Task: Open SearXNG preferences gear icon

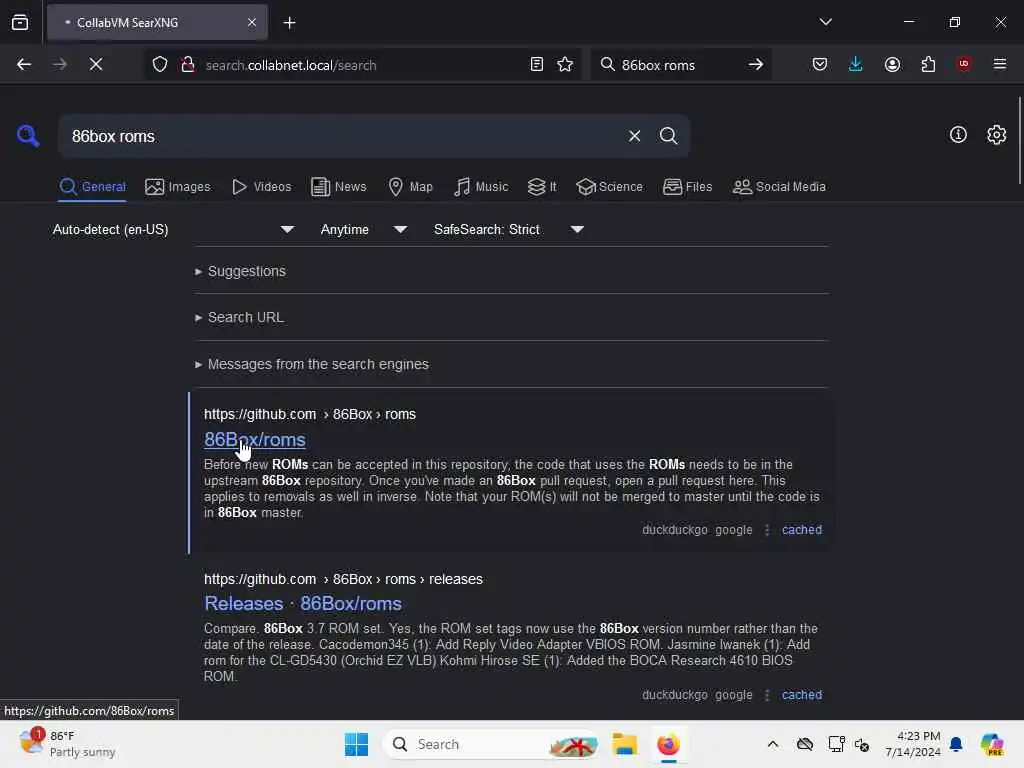Action: (996, 135)
